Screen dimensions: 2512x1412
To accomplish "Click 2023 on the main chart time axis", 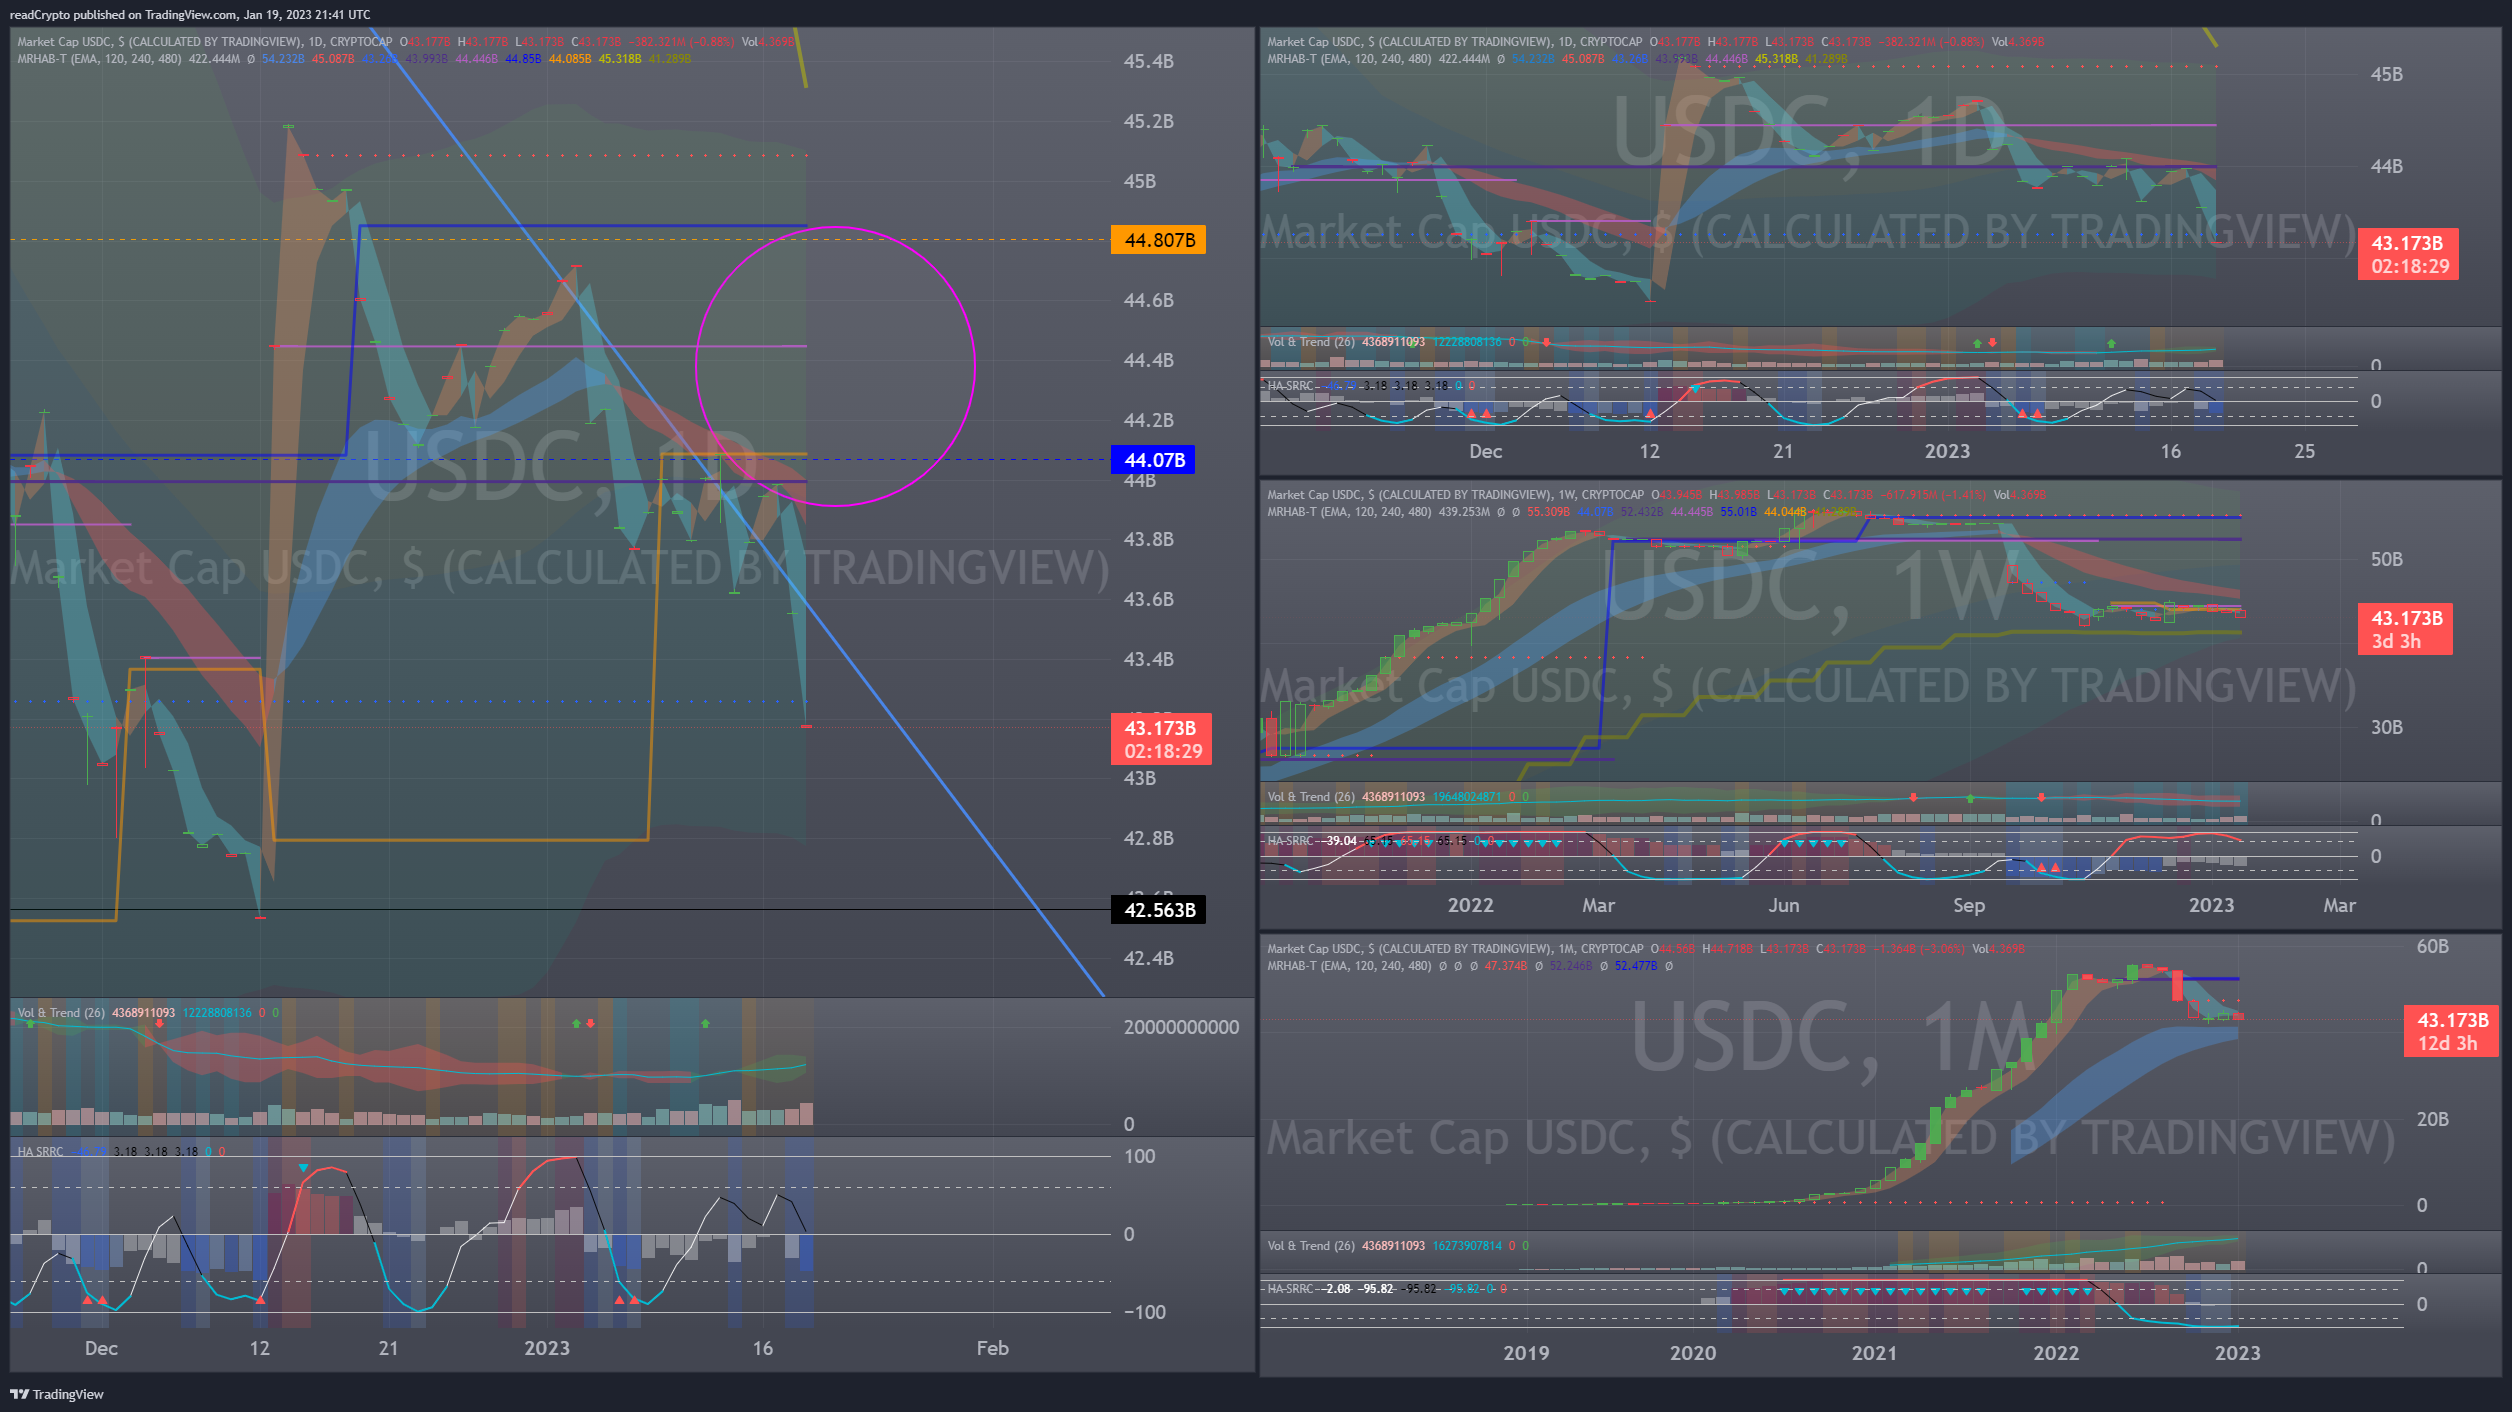I will (547, 1348).
